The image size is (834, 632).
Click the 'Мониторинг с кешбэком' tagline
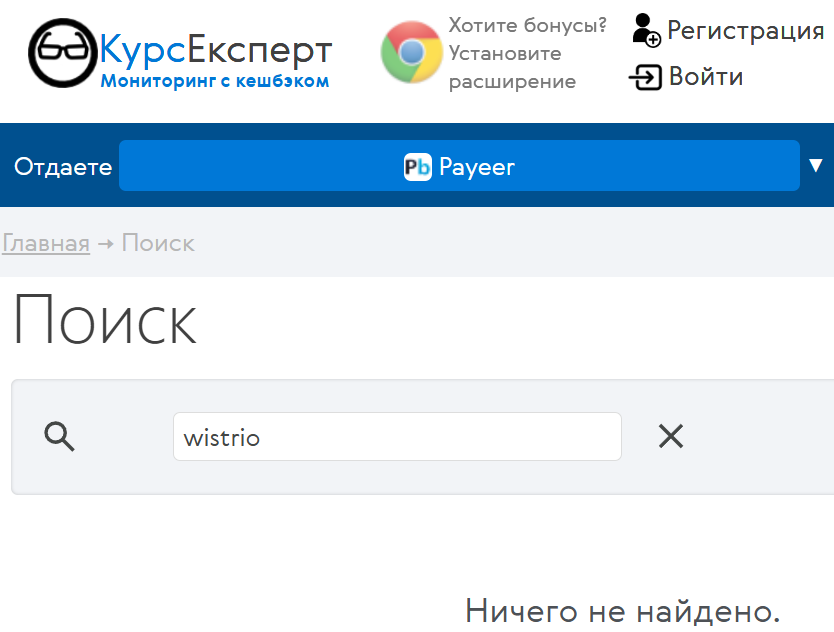[x=215, y=81]
